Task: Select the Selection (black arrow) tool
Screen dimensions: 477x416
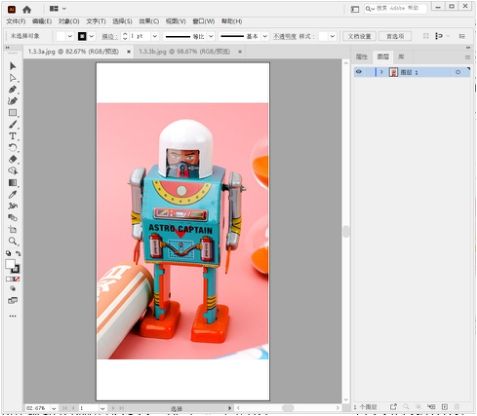Action: (13, 66)
